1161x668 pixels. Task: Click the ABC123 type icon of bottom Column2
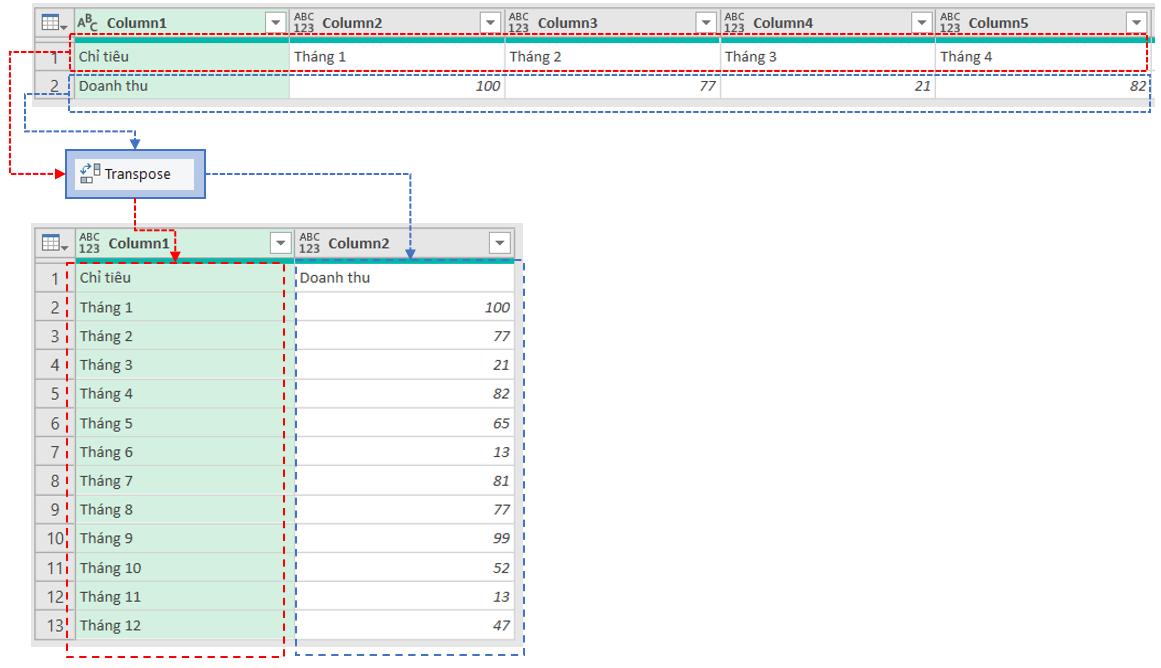tap(310, 243)
